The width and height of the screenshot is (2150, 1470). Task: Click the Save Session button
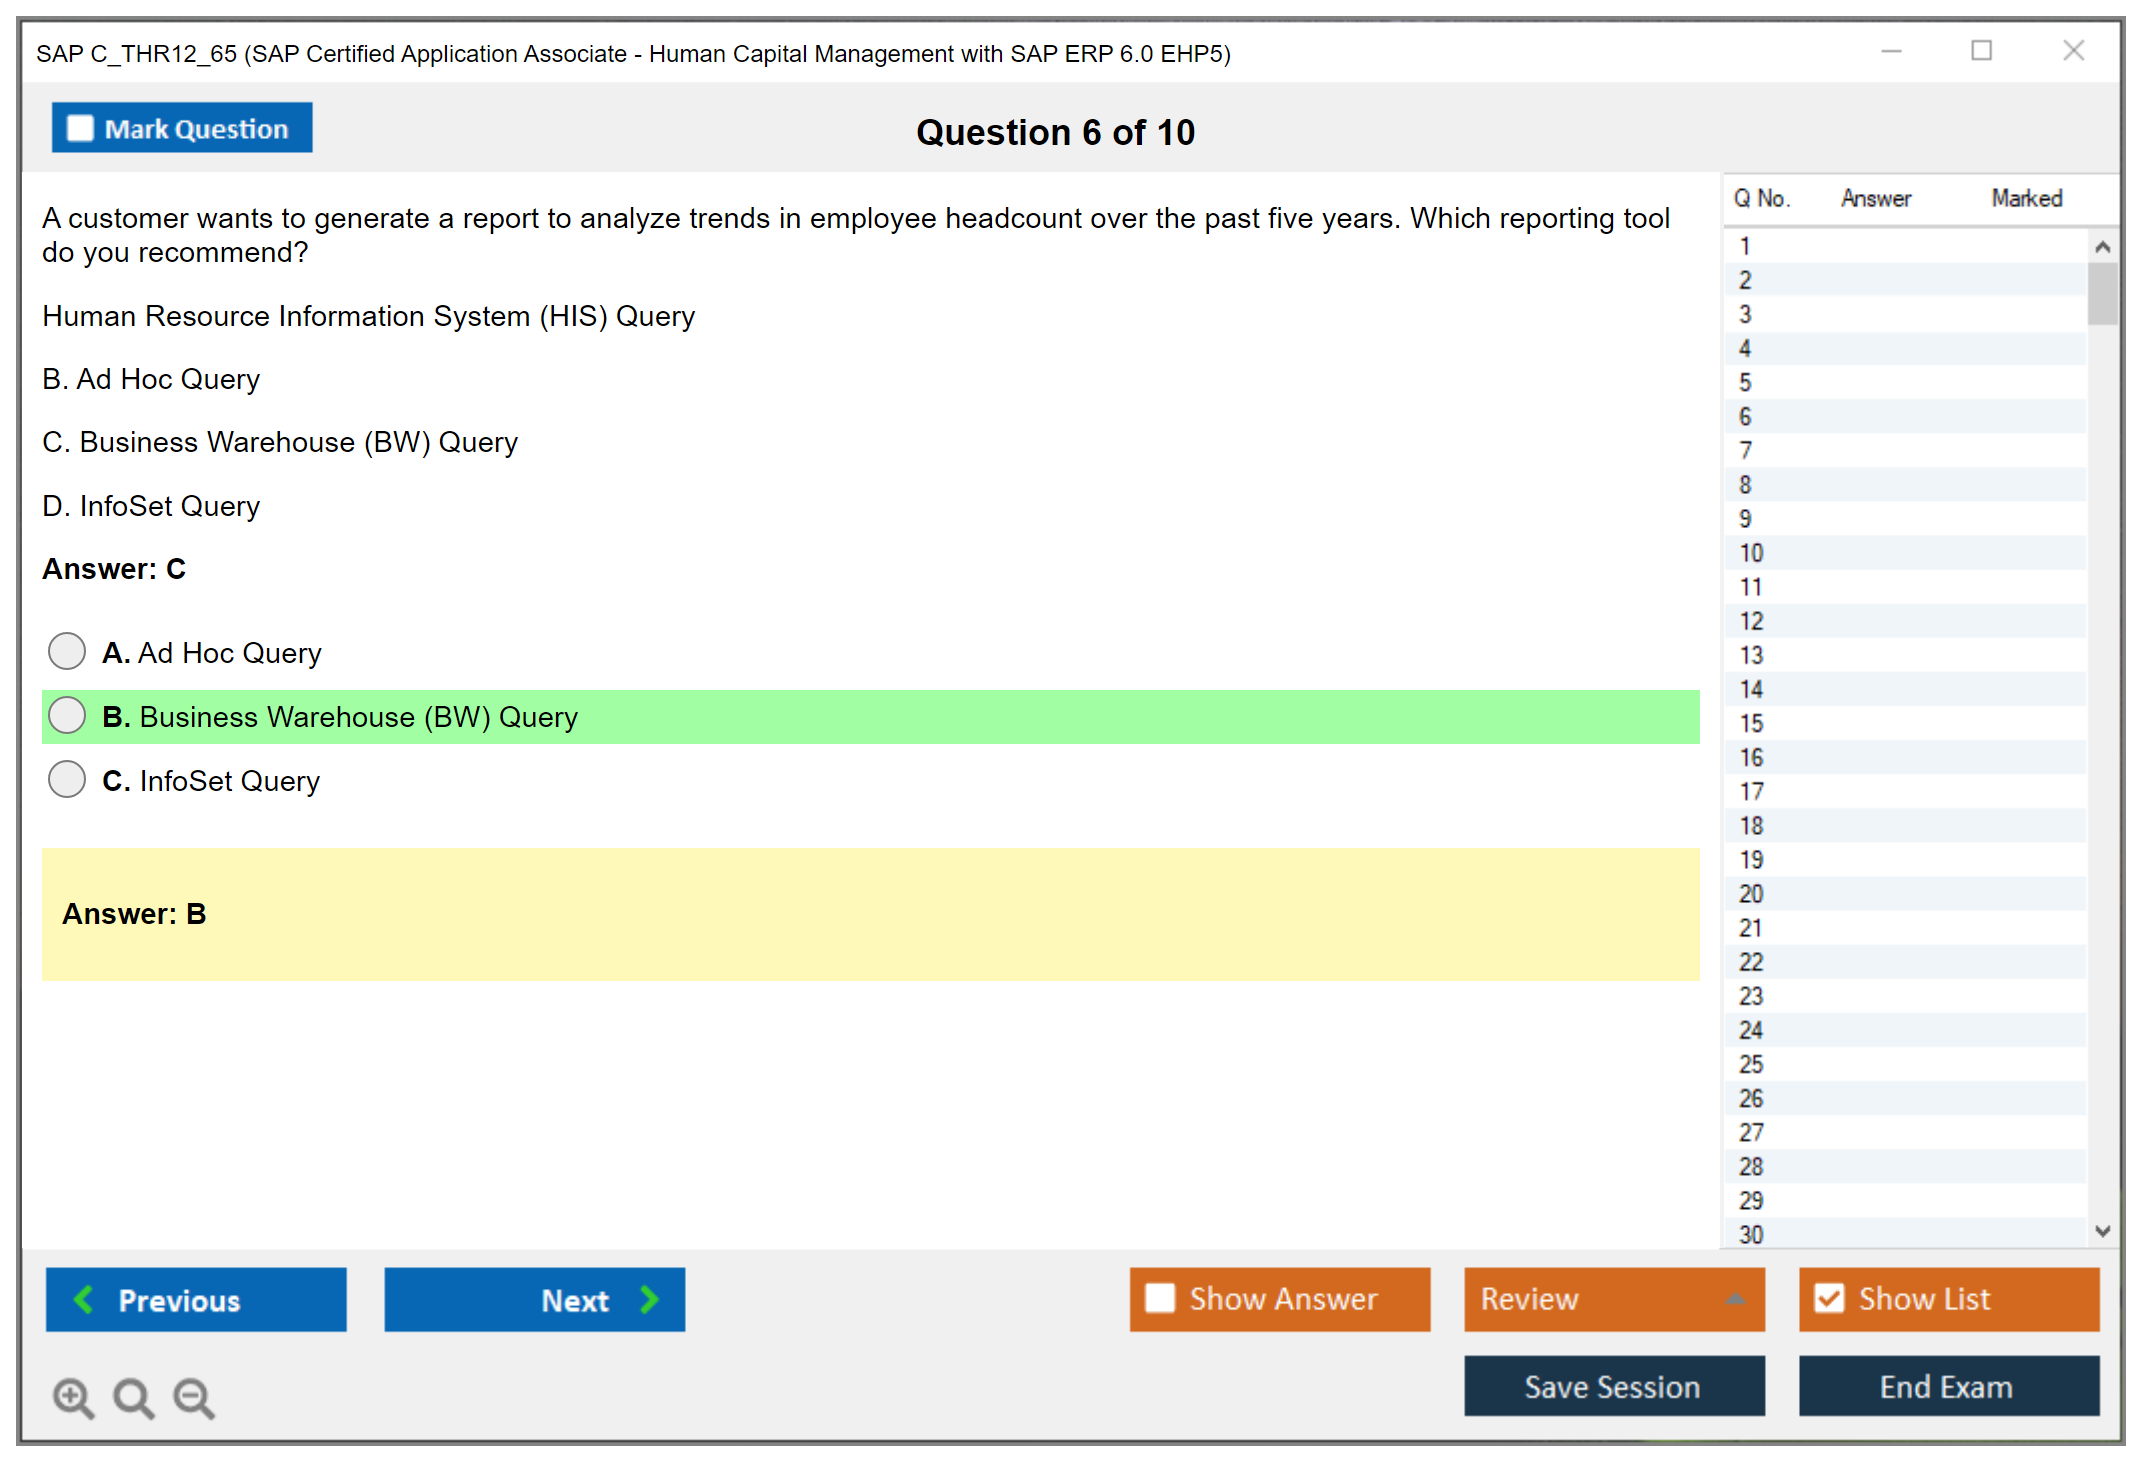tap(1613, 1386)
